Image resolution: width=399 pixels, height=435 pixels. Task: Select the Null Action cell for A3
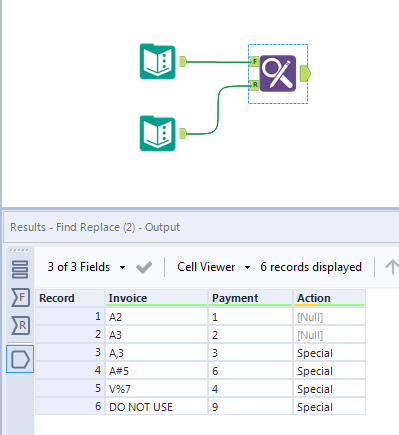pos(329,335)
